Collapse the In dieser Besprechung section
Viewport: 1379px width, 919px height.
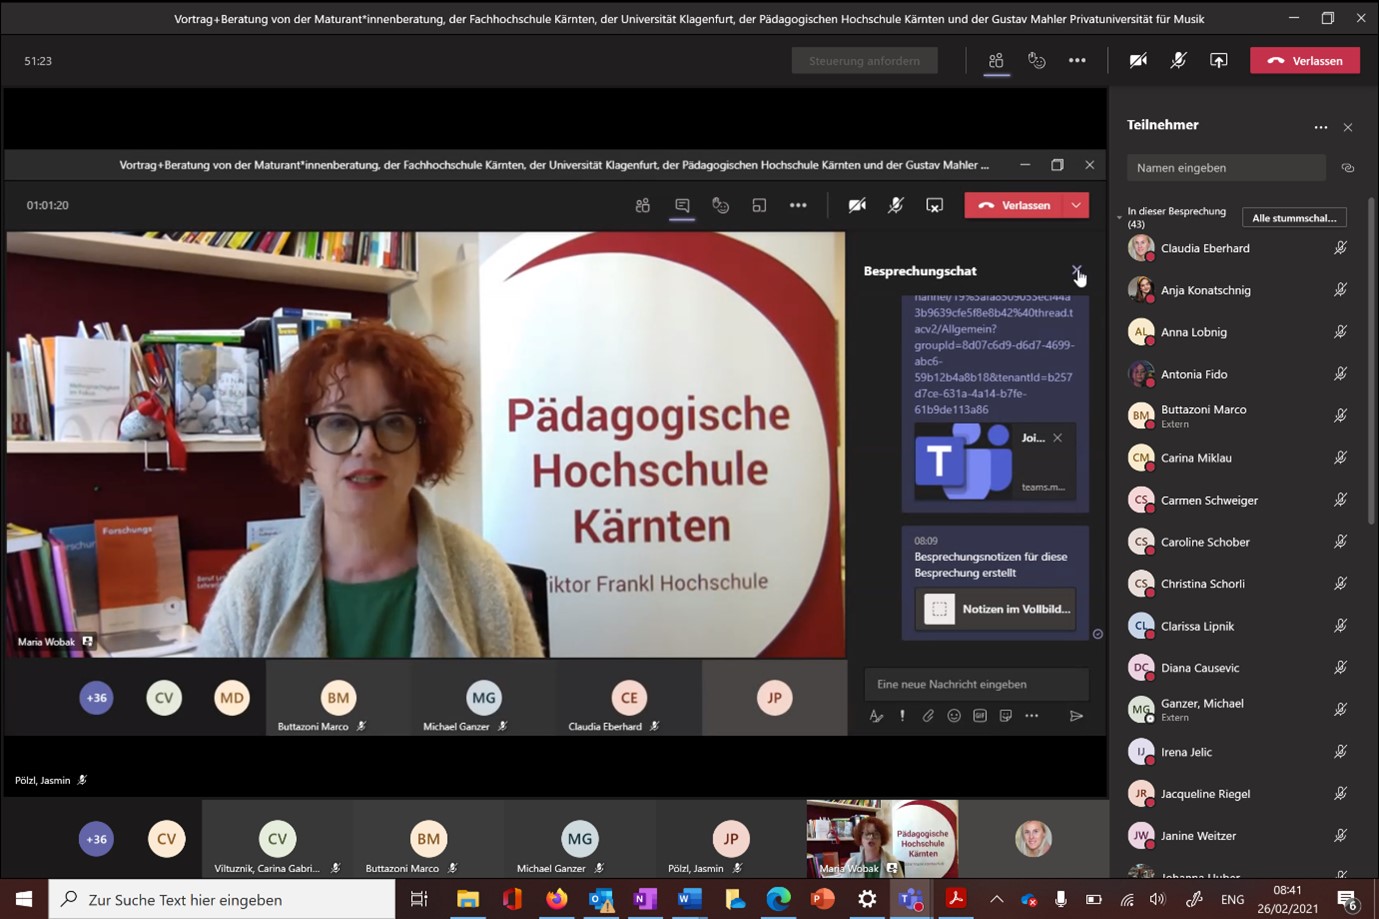(1119, 216)
